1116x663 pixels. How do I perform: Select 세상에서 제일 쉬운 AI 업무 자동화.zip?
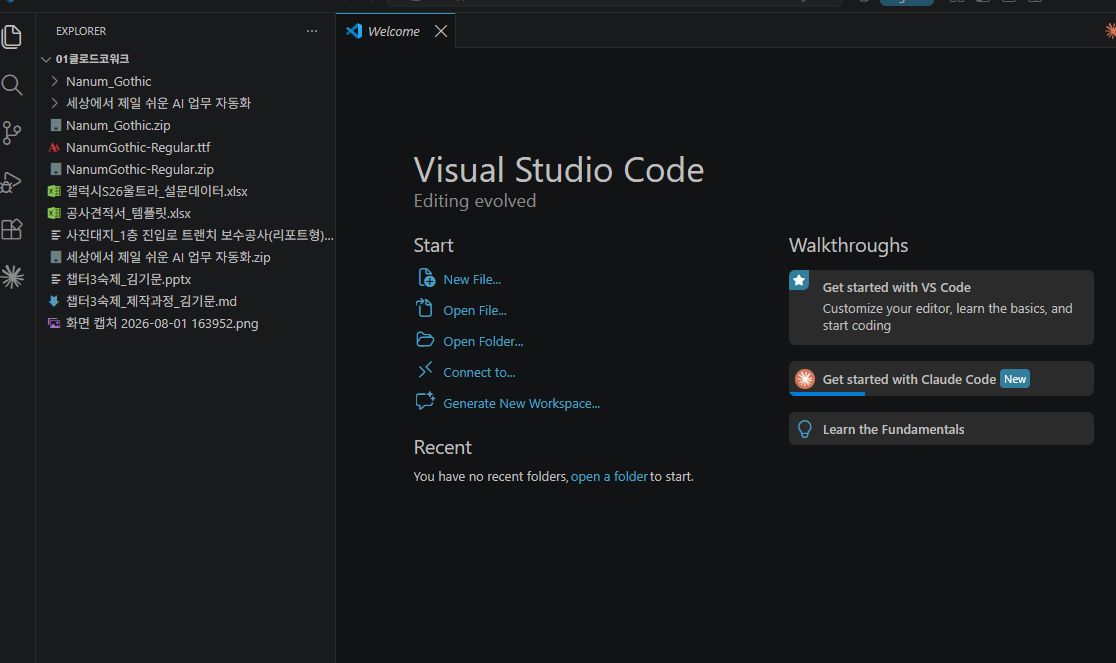185,258
